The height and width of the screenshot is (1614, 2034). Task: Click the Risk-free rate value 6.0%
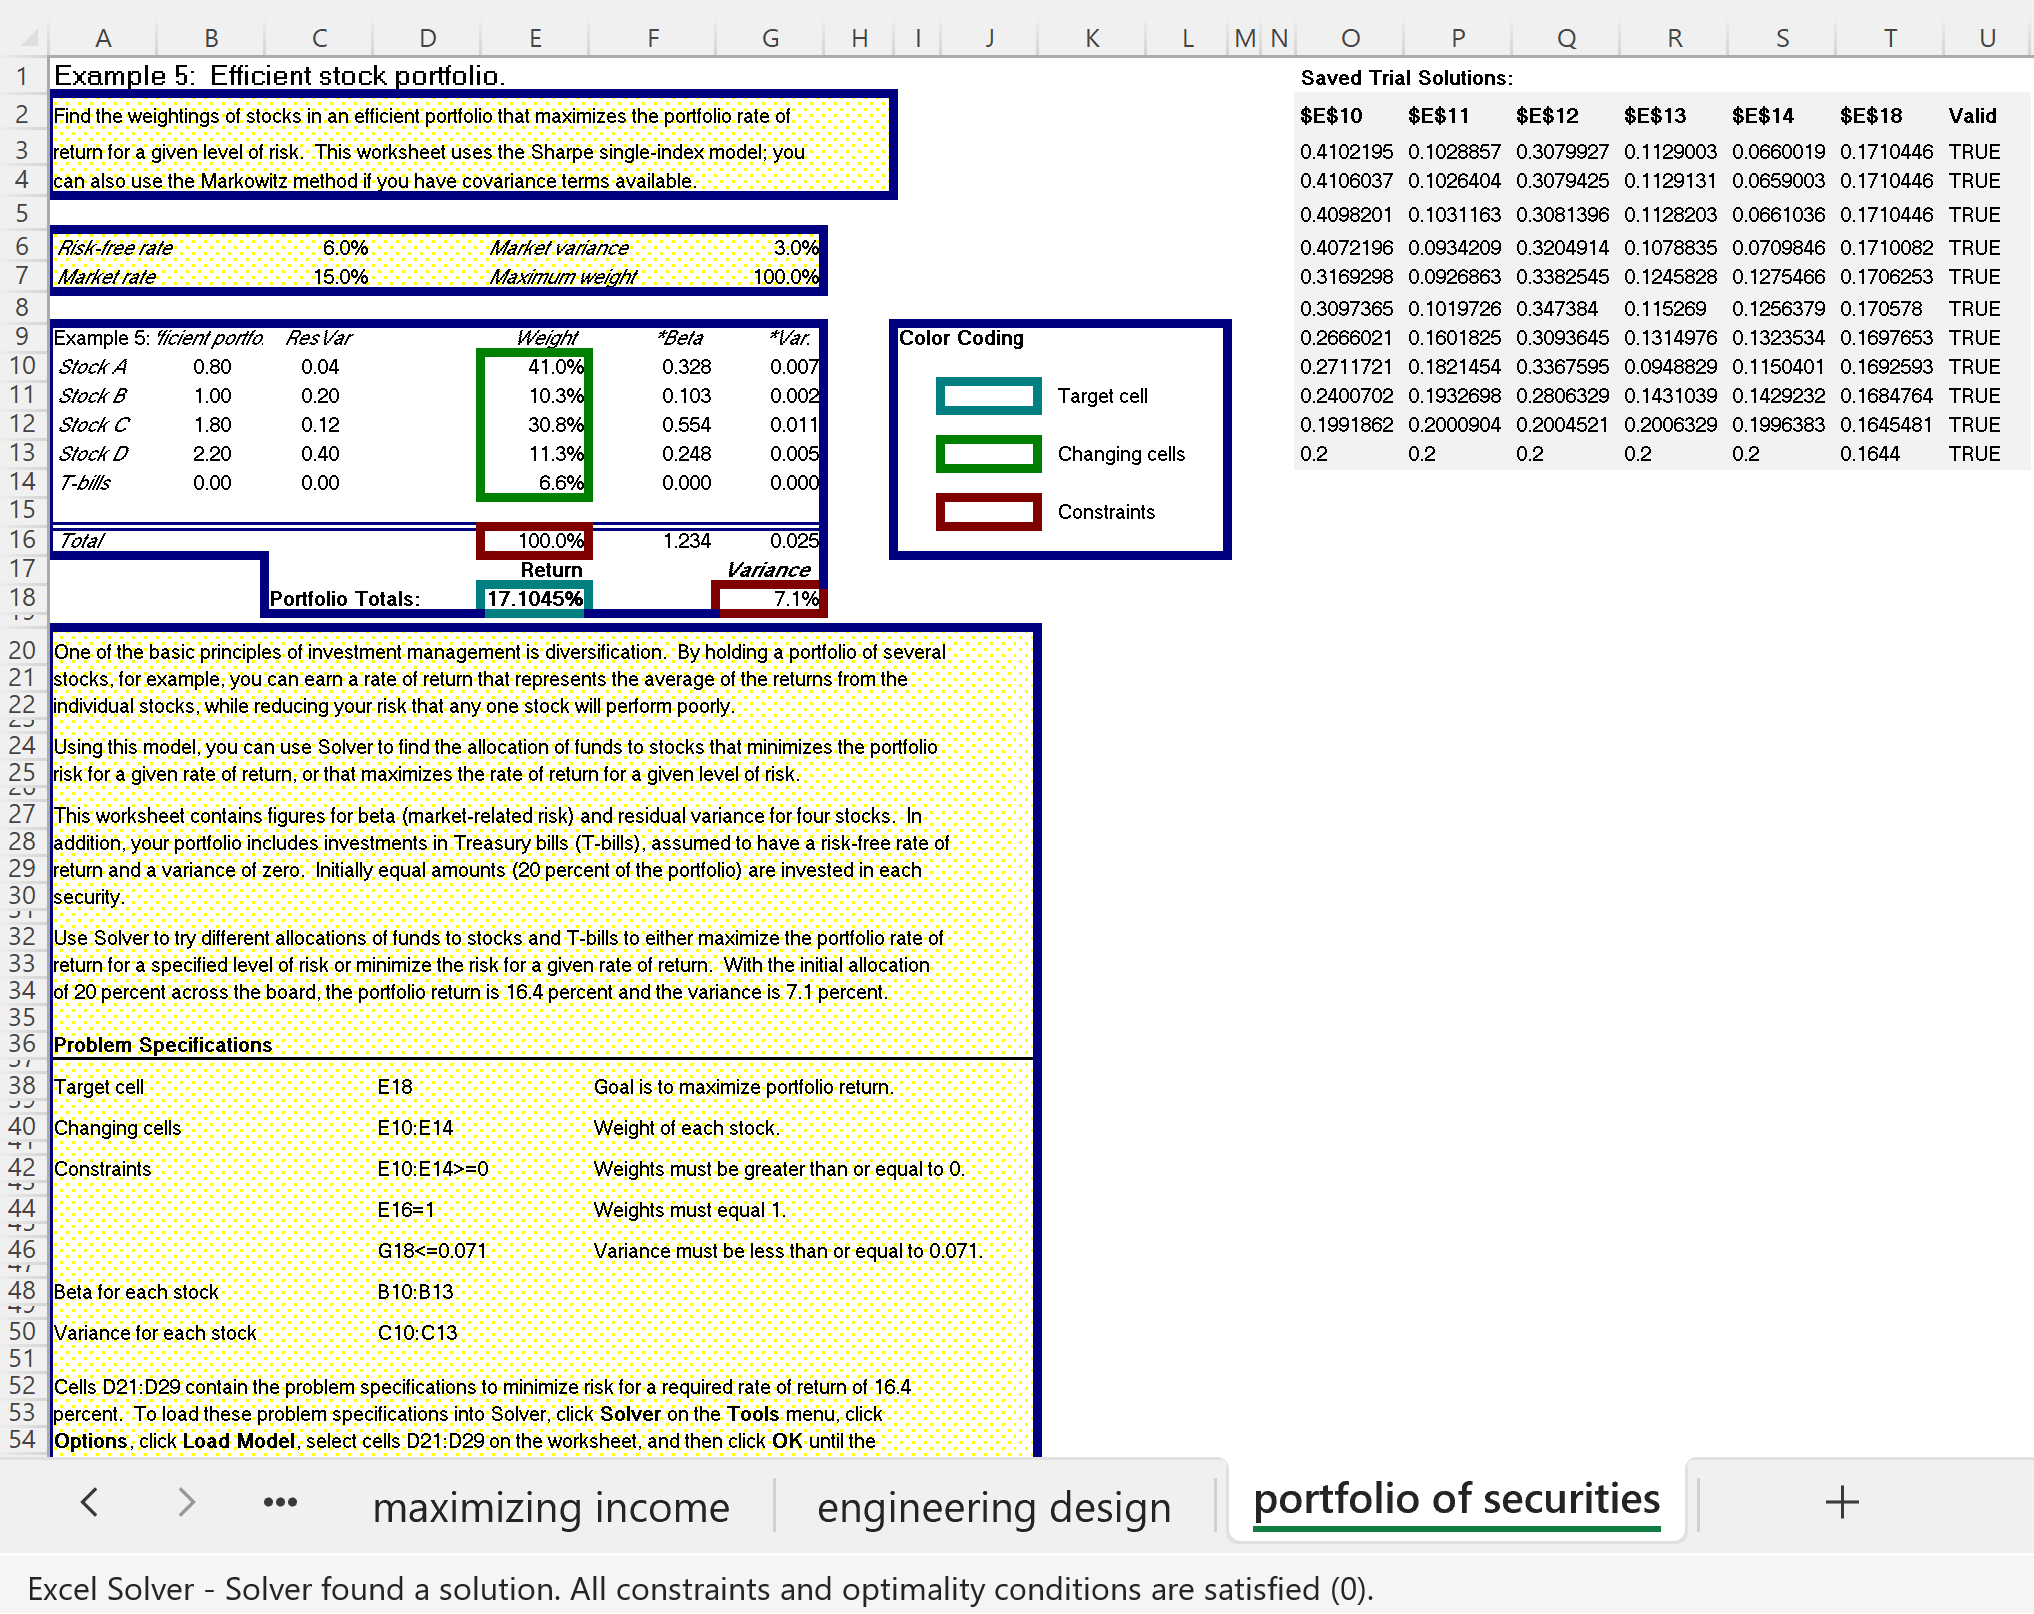tap(345, 247)
